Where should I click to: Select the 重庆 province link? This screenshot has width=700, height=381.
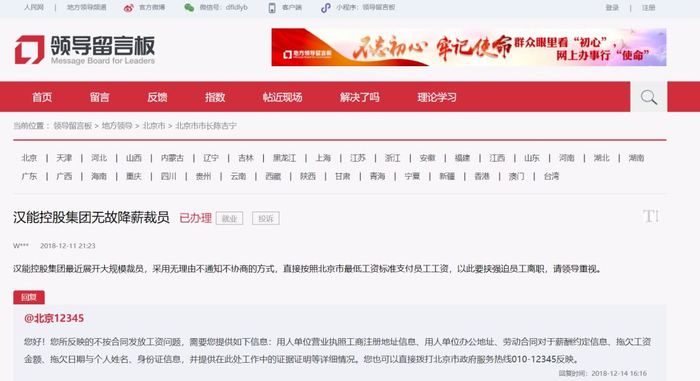[134, 176]
